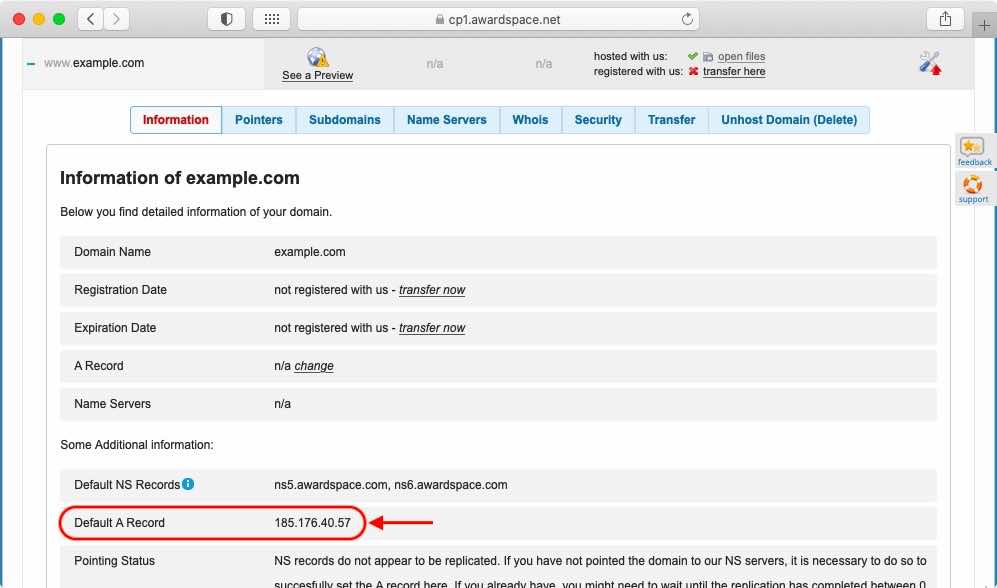
Task: Click the transfer now link for Registration Date
Action: click(432, 290)
